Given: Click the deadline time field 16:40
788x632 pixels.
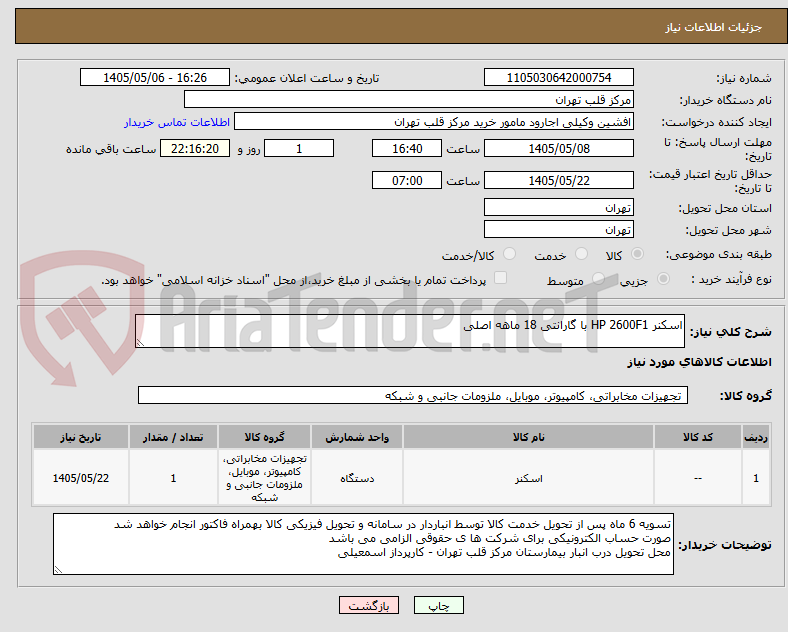Looking at the screenshot, I should [407, 149].
